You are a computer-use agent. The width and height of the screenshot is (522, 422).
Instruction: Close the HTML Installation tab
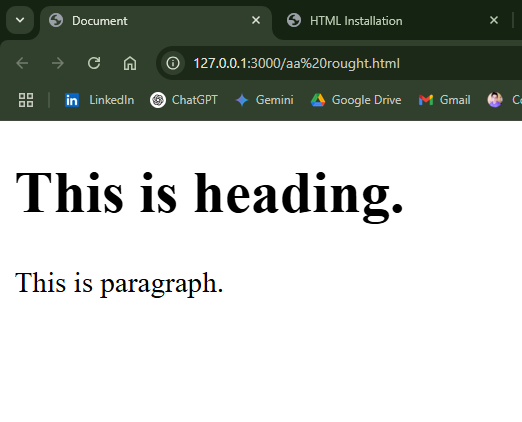(494, 20)
